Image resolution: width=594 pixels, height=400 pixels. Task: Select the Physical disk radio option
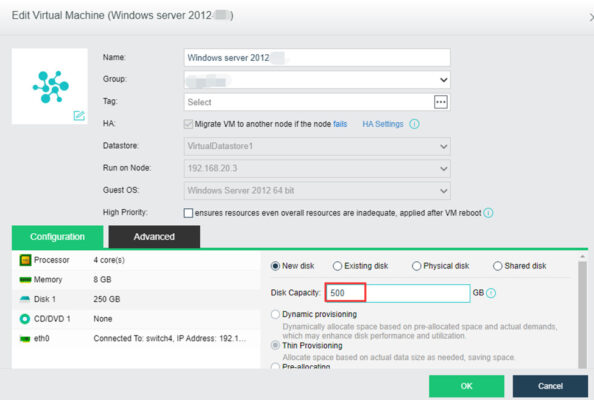[x=416, y=266]
